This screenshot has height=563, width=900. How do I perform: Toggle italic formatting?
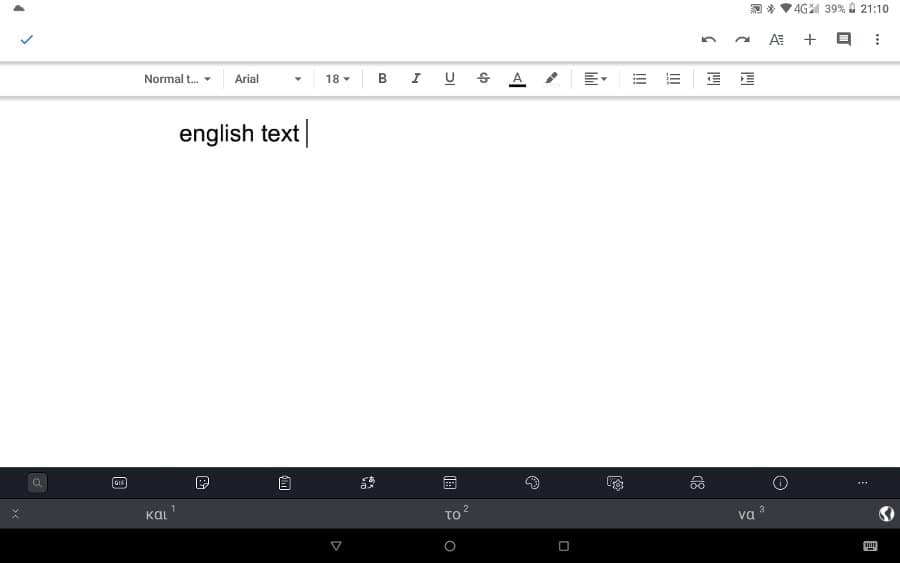[x=416, y=79]
